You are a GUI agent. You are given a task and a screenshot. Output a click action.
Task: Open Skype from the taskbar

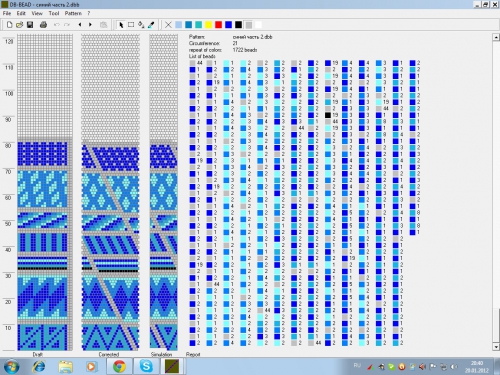coord(146,366)
